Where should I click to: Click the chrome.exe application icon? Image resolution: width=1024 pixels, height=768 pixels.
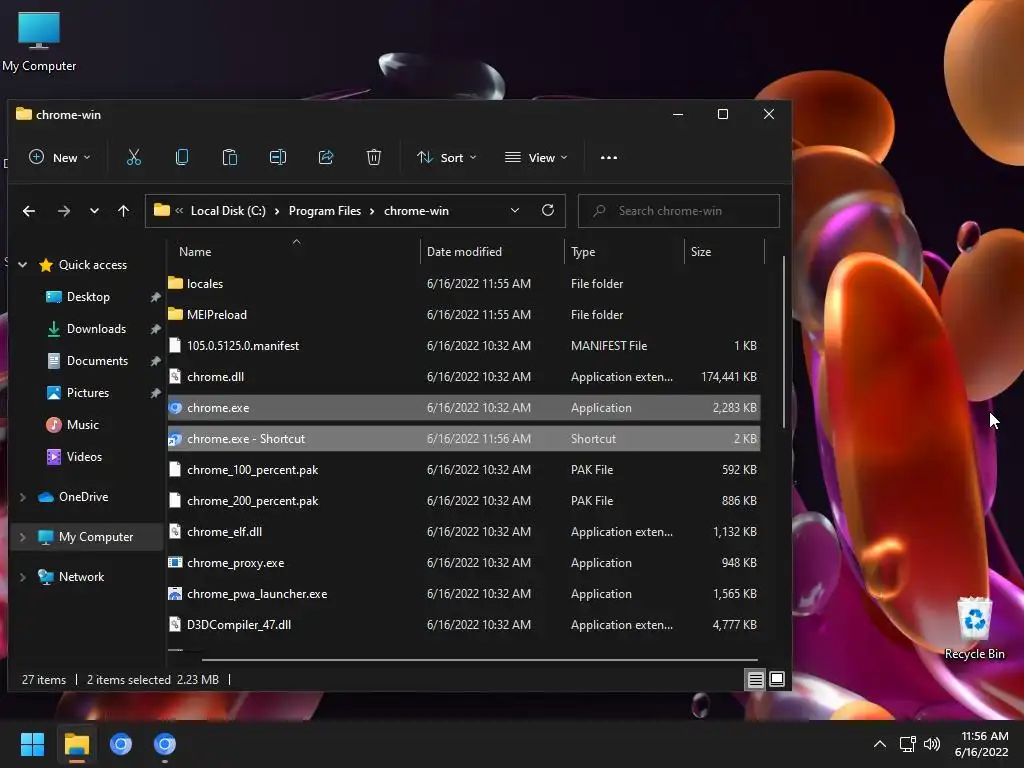tap(175, 408)
